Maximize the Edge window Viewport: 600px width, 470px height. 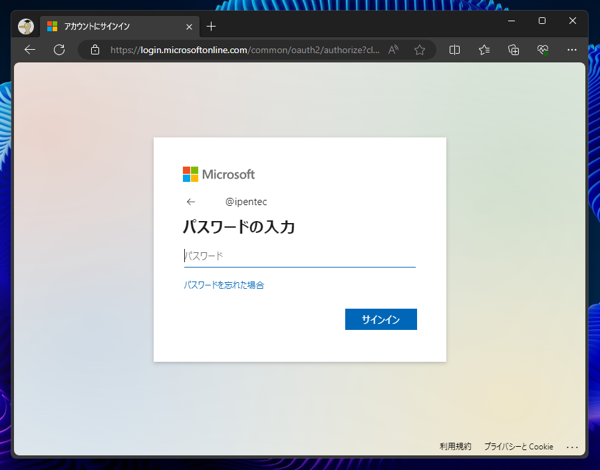pyautogui.click(x=542, y=21)
